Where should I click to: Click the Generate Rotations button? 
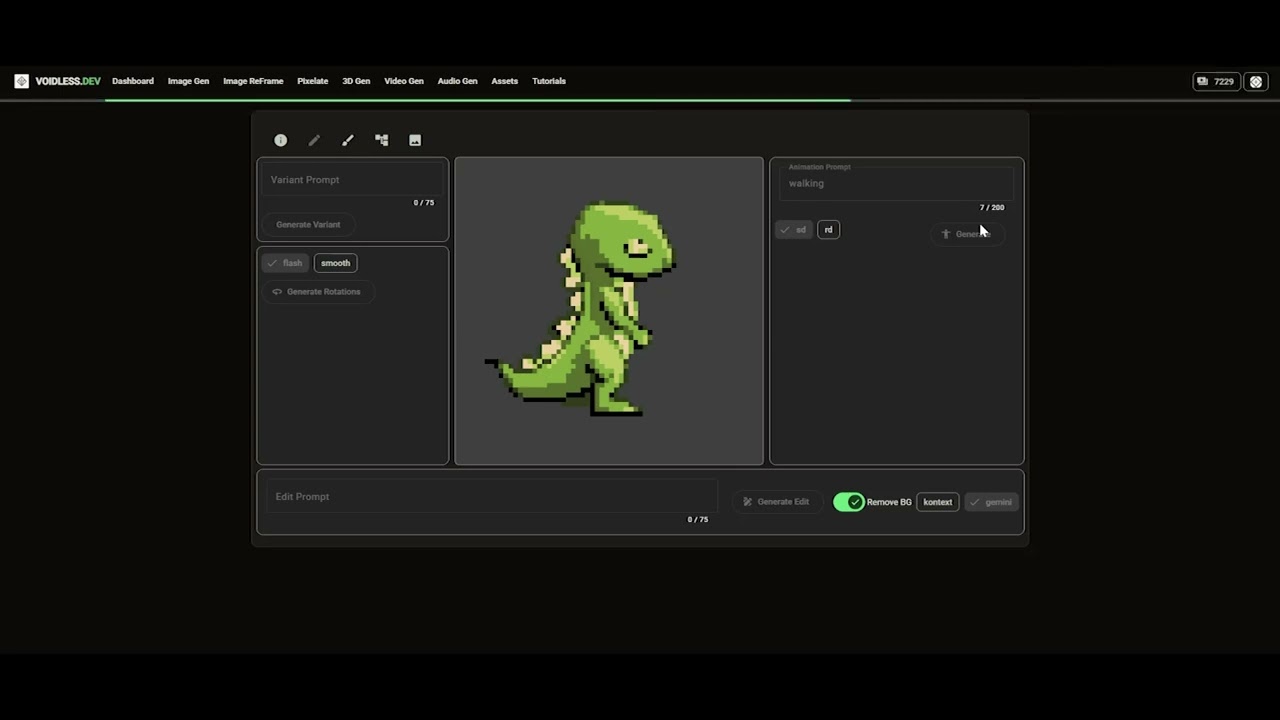pyautogui.click(x=318, y=292)
